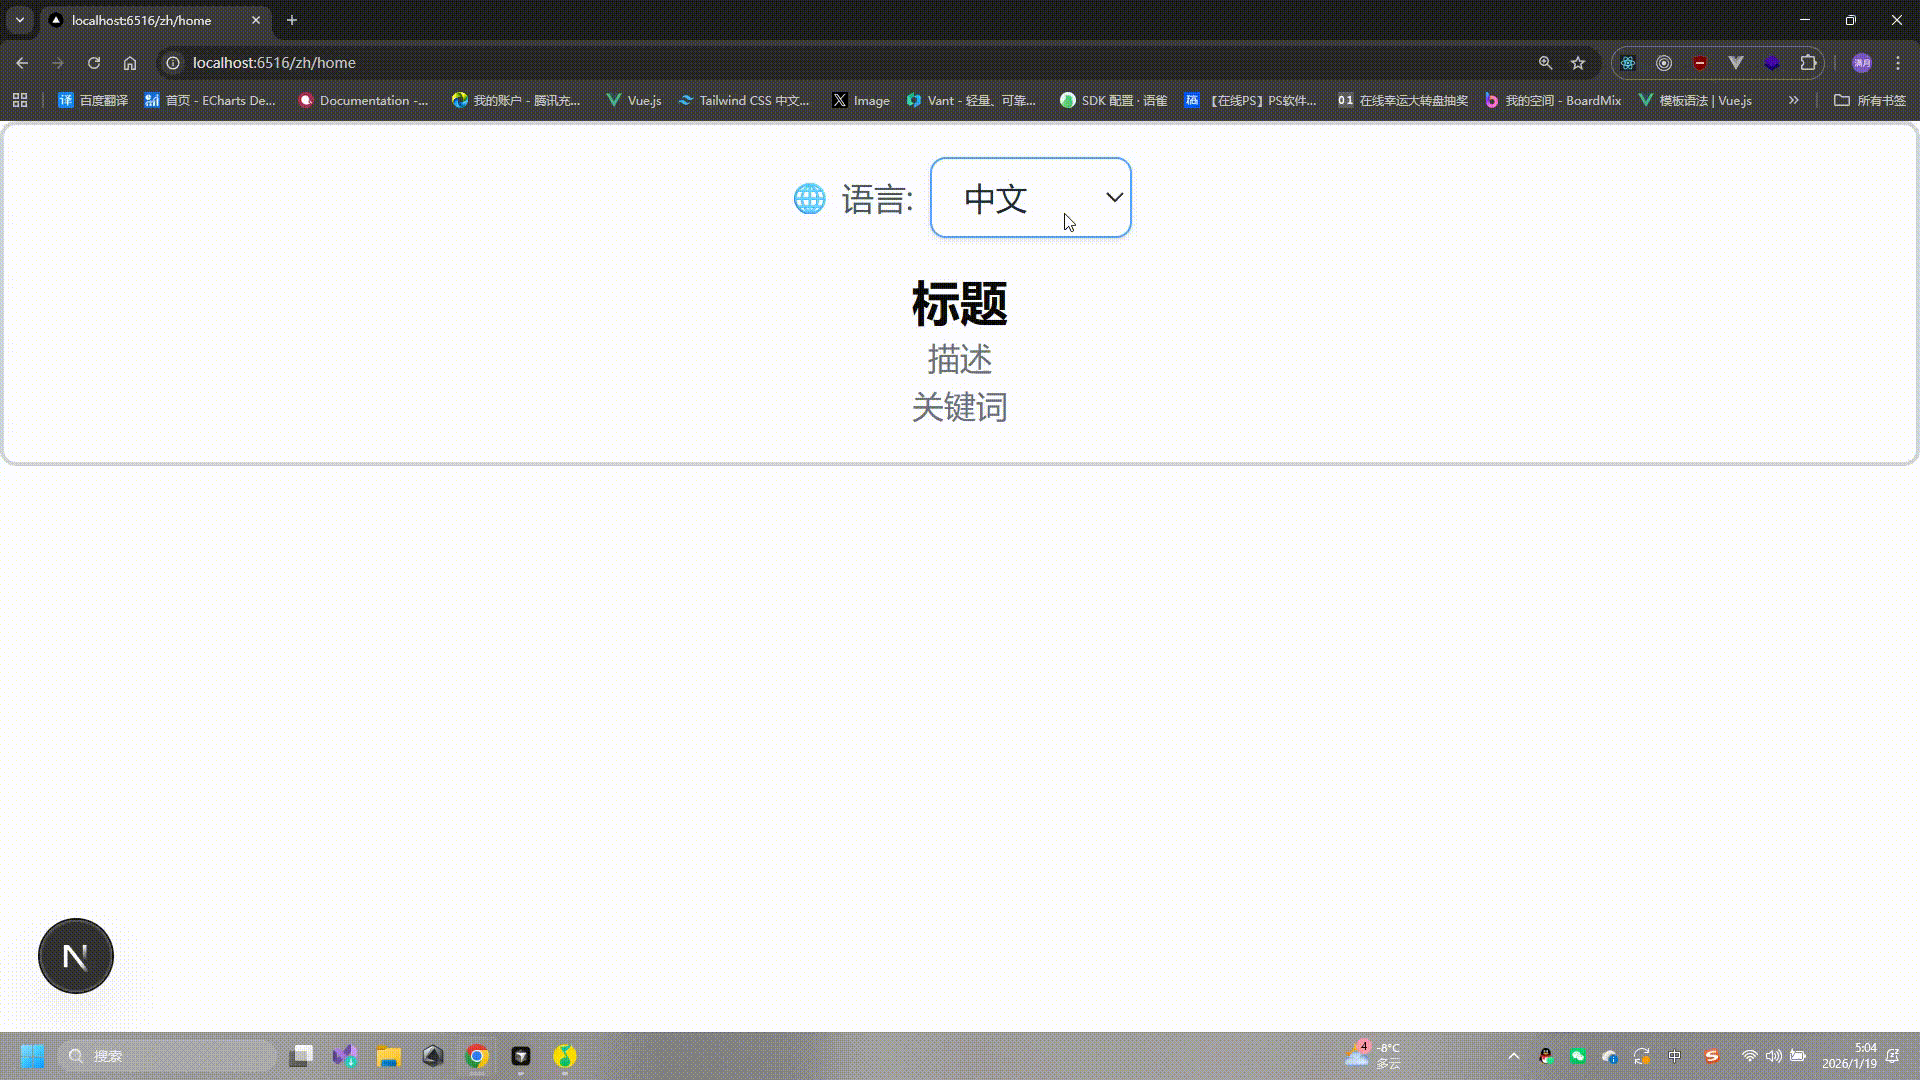Open the SDK 配置·语雀 bookmark
Viewport: 1920px width, 1080px height.
tap(1113, 100)
